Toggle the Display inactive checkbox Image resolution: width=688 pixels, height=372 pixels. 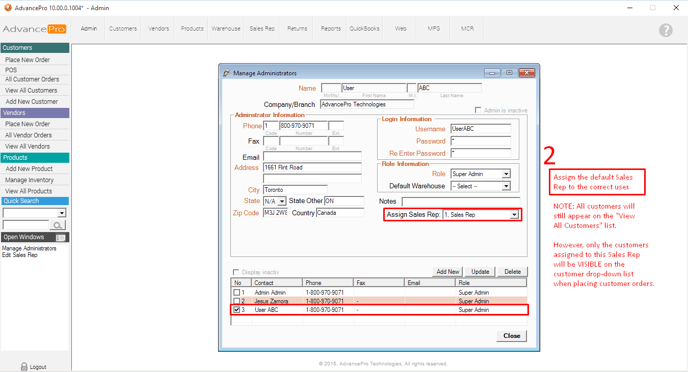[236, 272]
